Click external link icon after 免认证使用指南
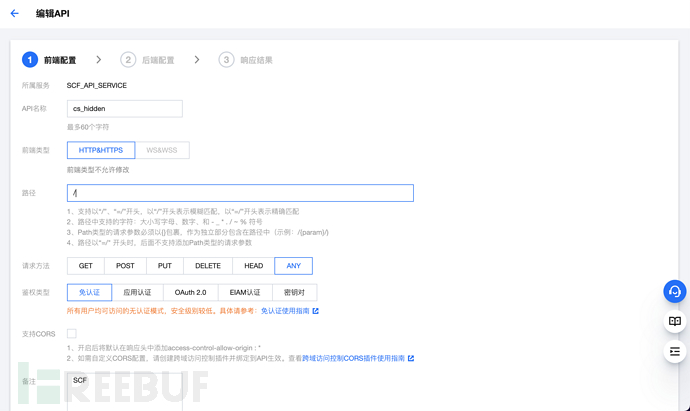Image resolution: width=690 pixels, height=411 pixels. click(x=316, y=311)
